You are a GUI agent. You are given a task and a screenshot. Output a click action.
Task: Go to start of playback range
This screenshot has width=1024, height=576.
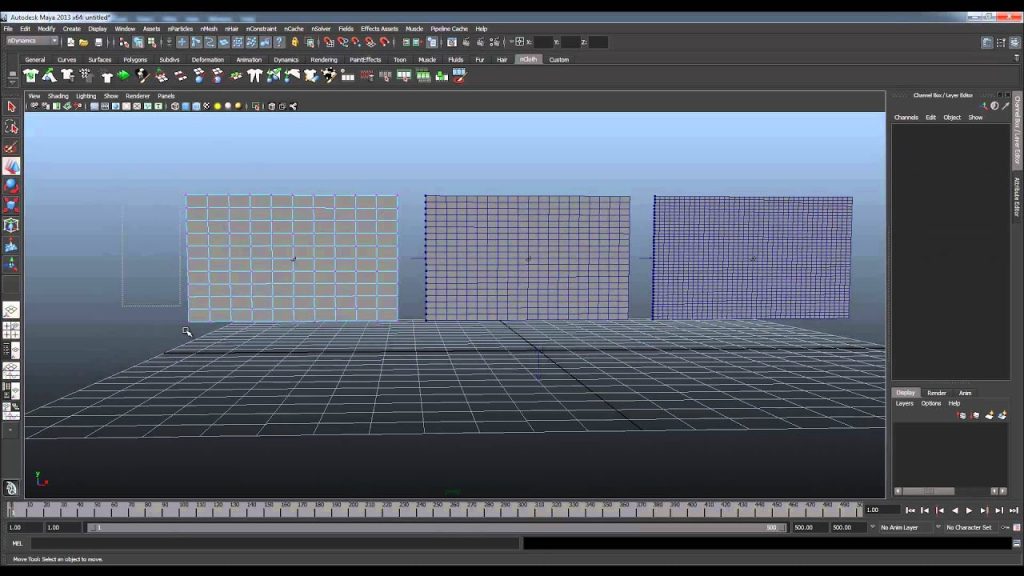tap(910, 510)
